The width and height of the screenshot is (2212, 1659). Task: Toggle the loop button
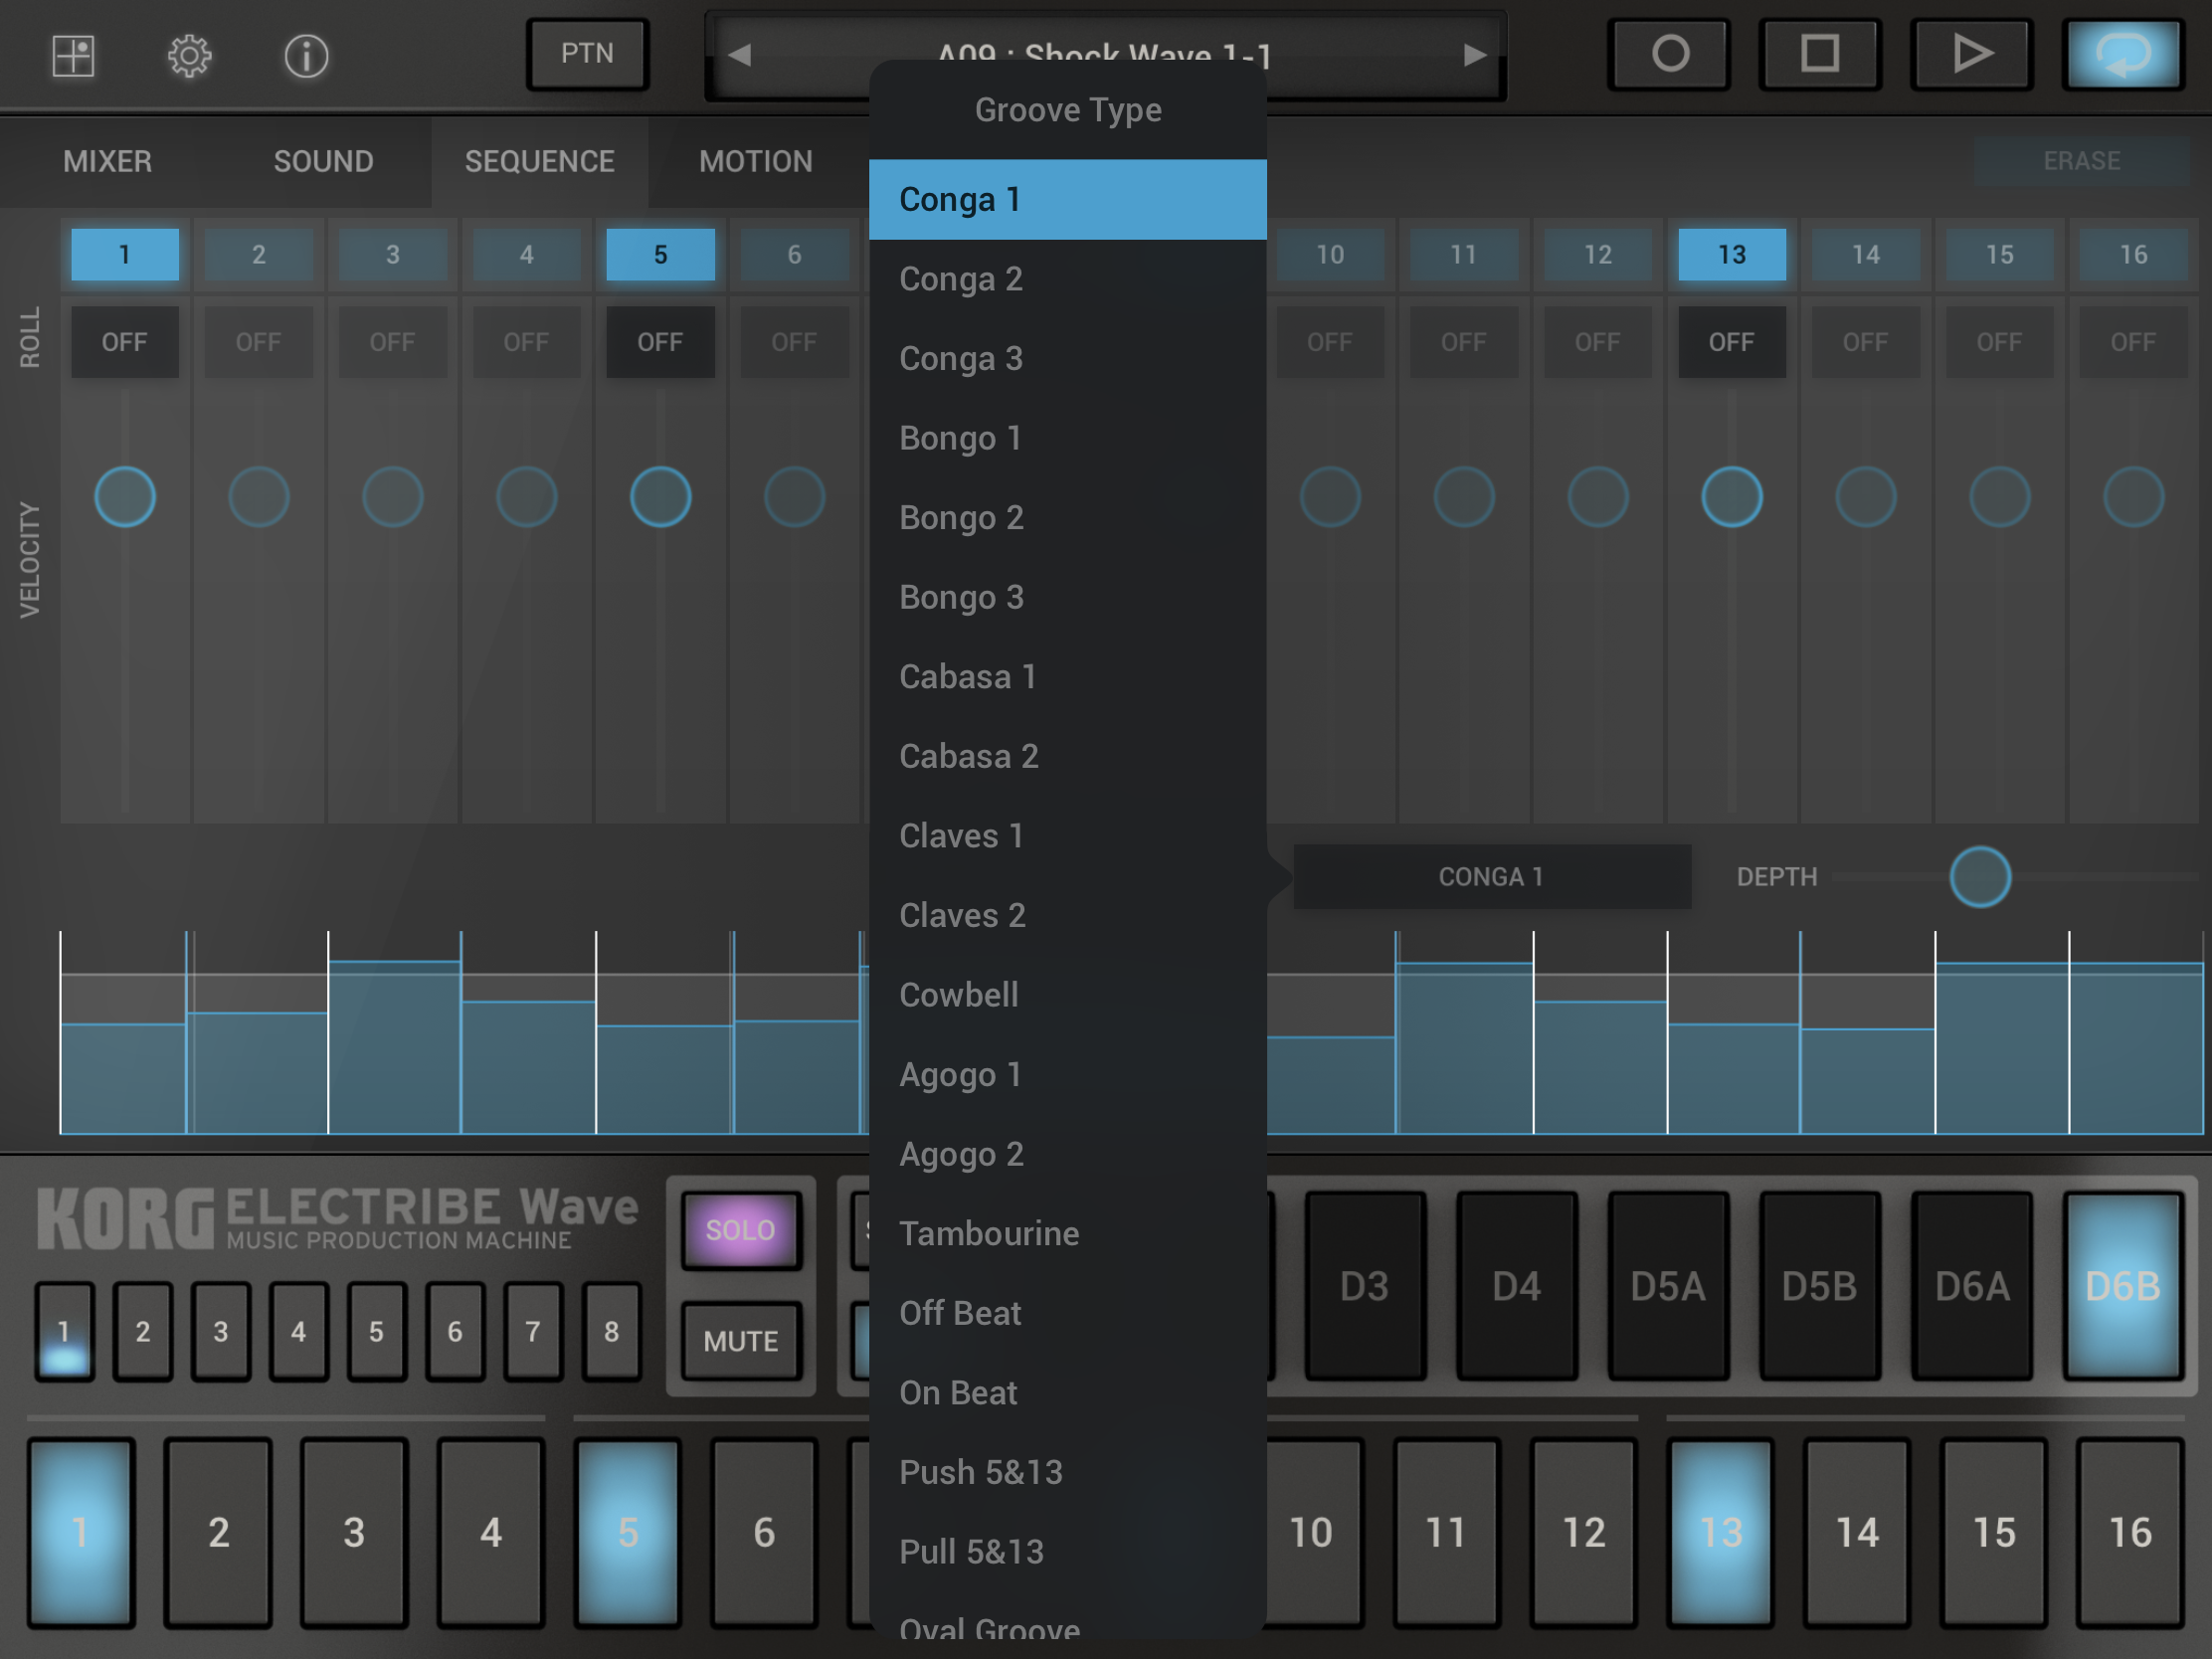[2123, 54]
